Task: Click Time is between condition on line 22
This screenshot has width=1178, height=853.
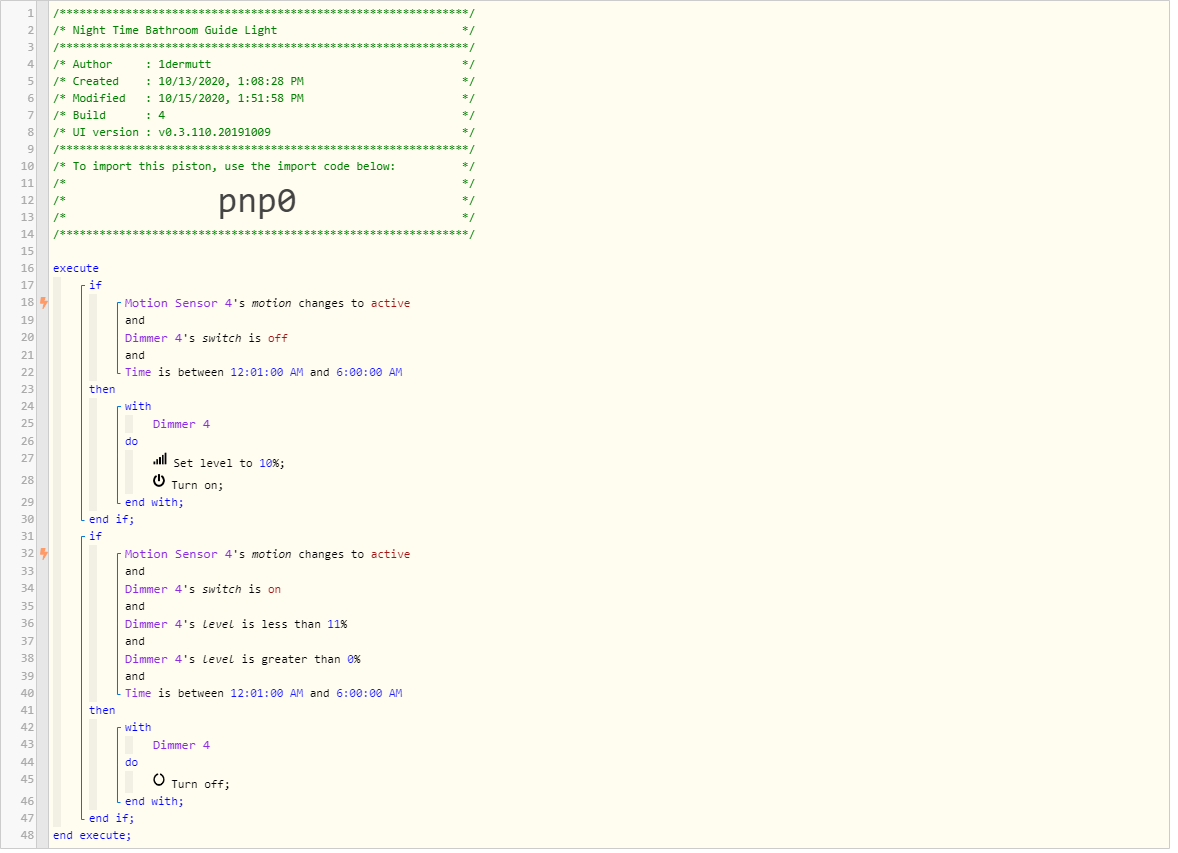Action: pyautogui.click(x=264, y=372)
